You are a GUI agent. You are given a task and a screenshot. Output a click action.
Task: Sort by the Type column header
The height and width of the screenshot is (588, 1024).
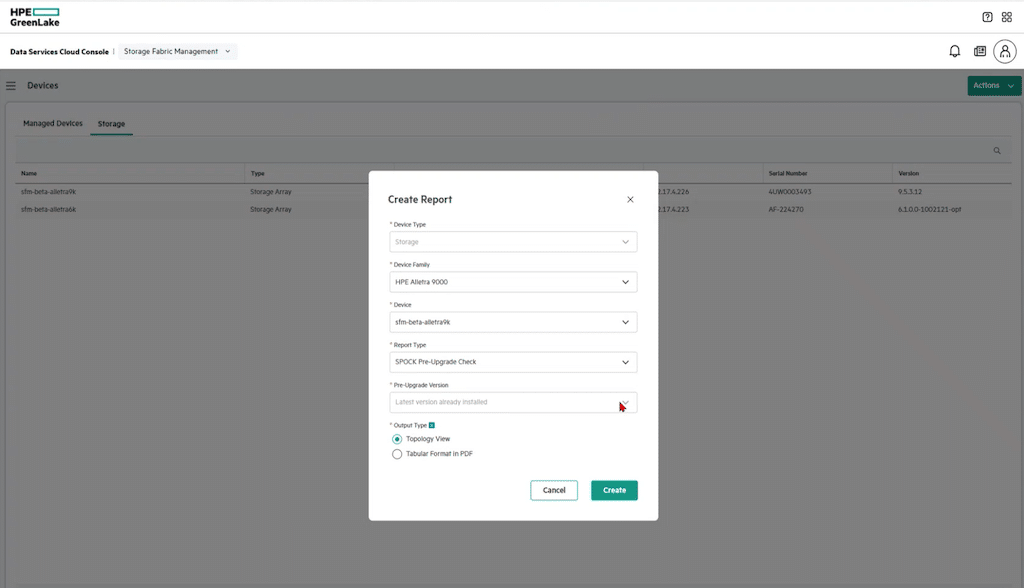(x=257, y=174)
